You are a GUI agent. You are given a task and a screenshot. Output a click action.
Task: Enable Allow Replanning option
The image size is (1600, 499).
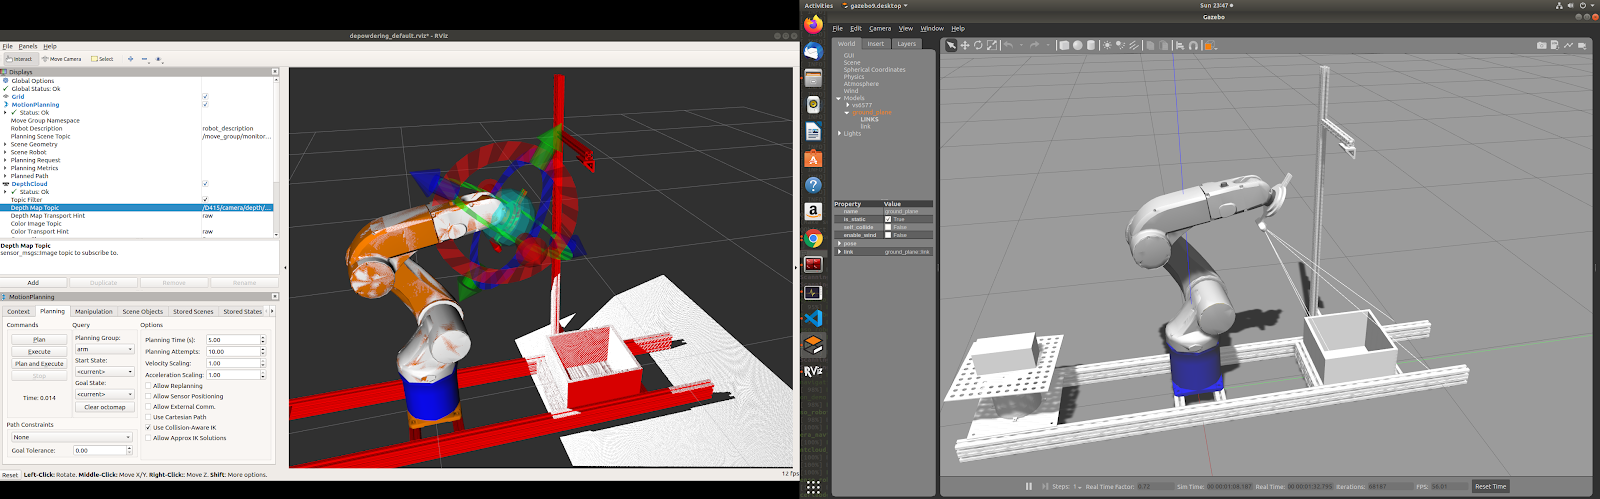coord(149,386)
